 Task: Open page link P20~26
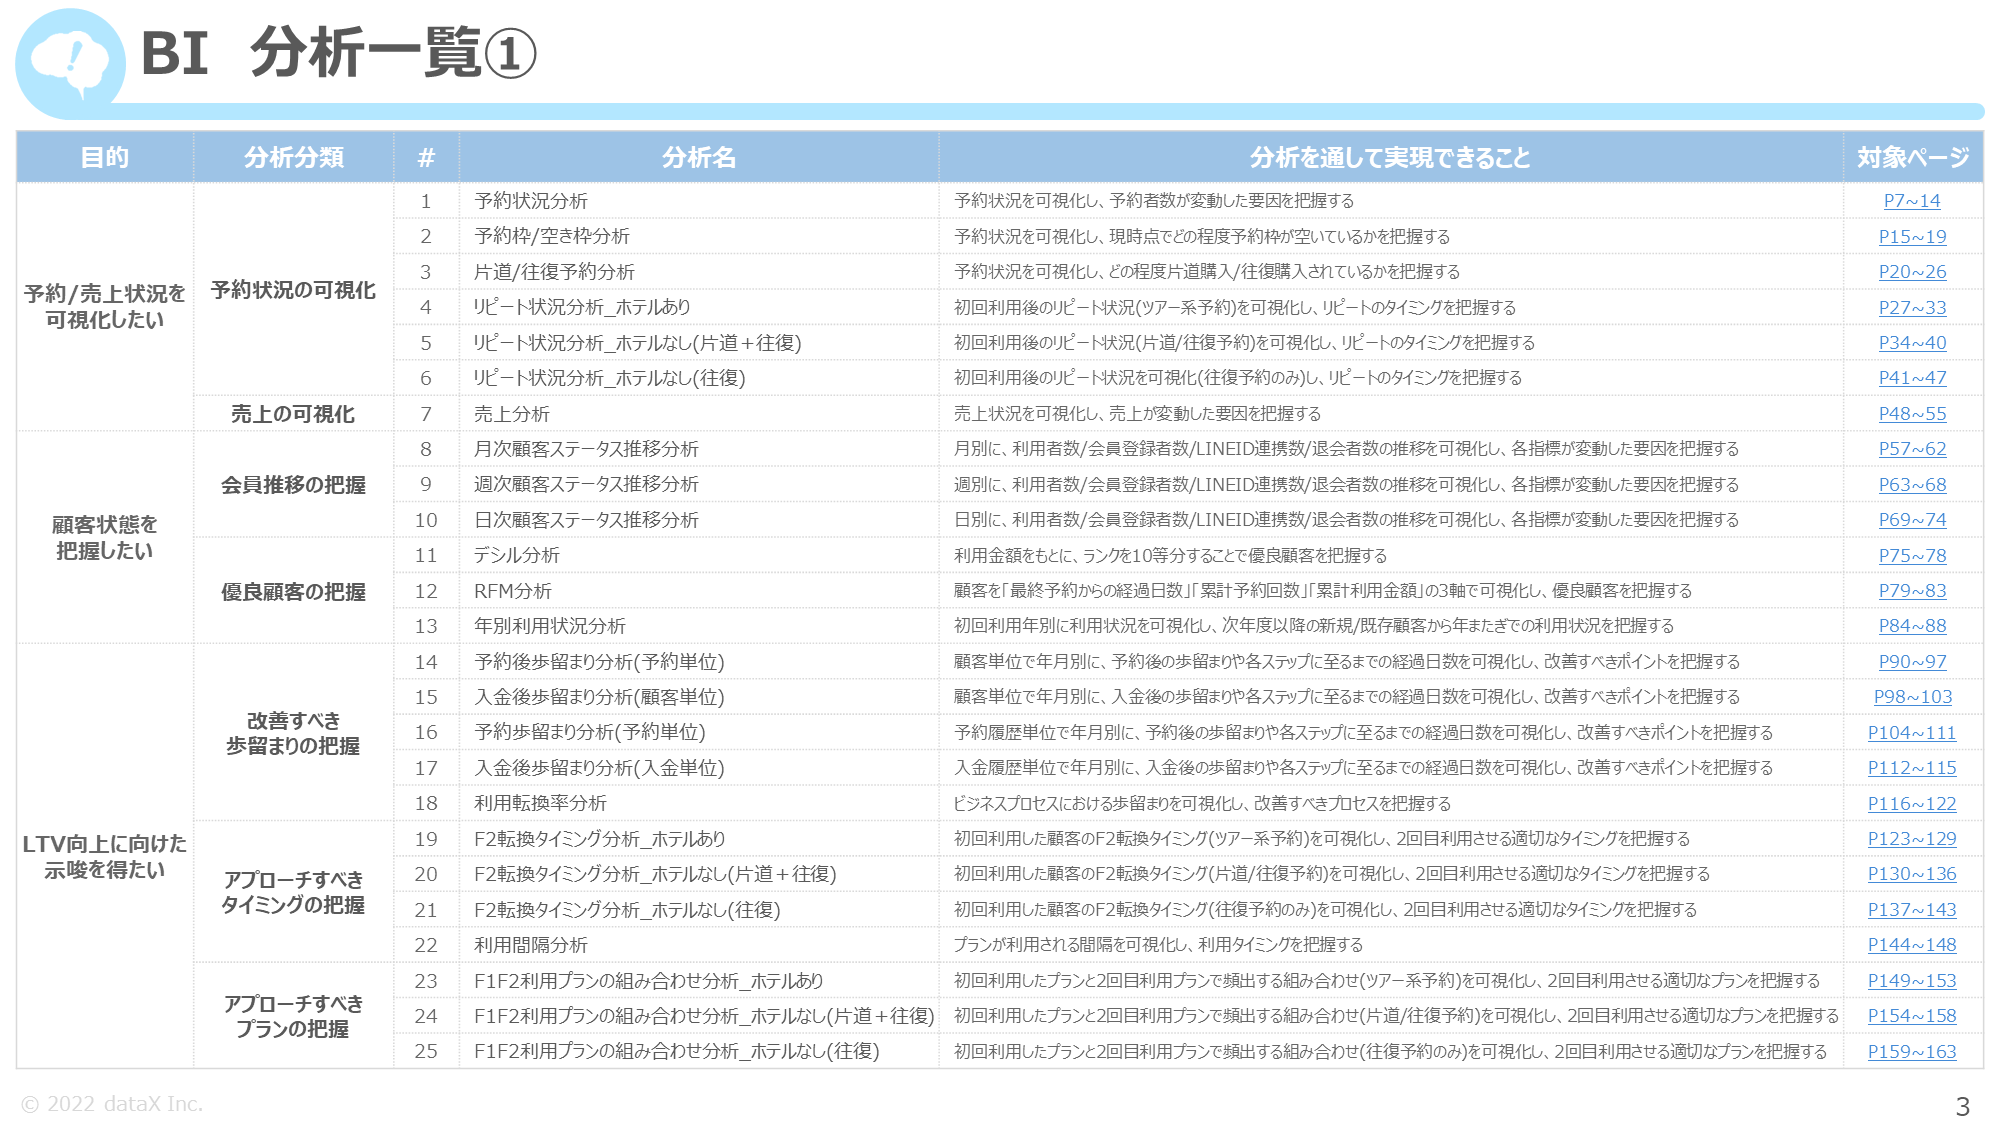(x=1912, y=272)
